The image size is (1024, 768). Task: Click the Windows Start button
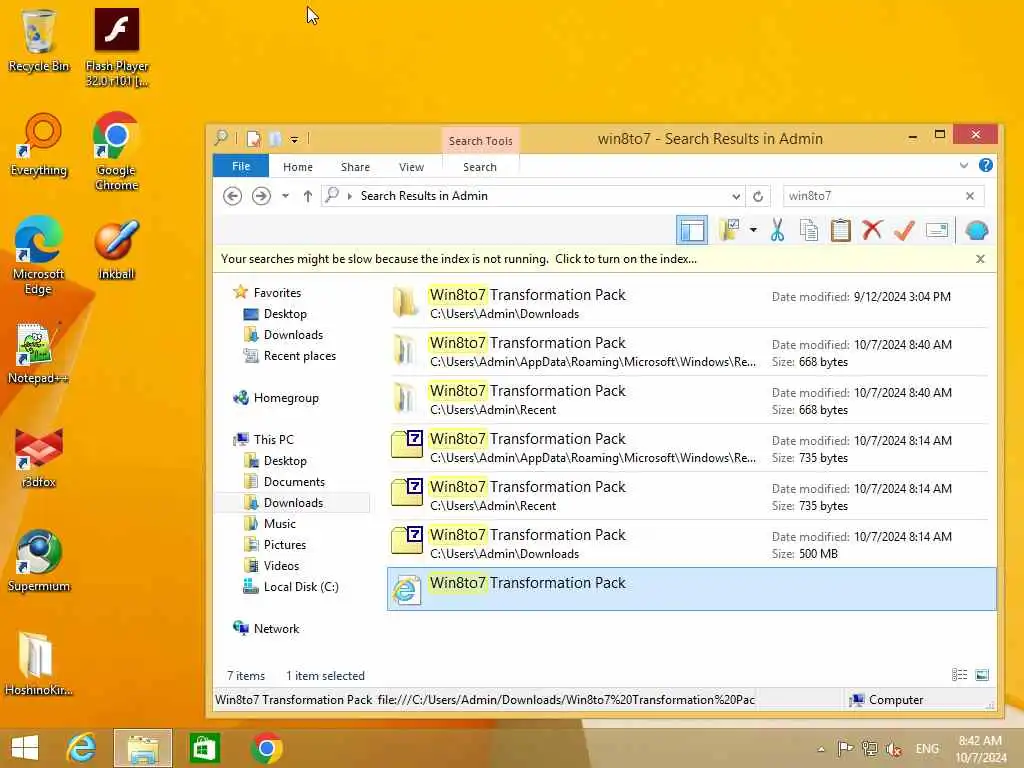25,748
